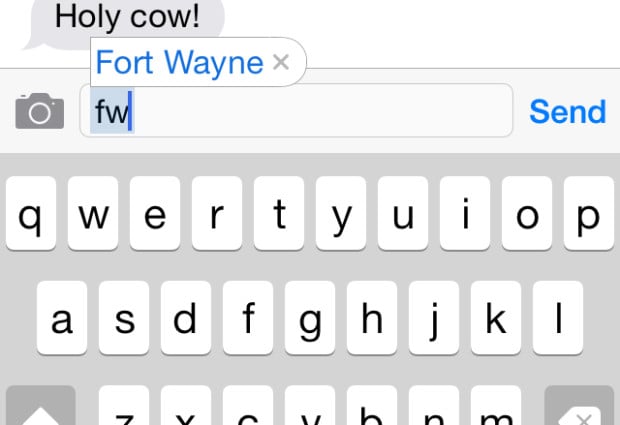The height and width of the screenshot is (425, 620).
Task: Tap the backspace delete key
Action: click(x=579, y=405)
